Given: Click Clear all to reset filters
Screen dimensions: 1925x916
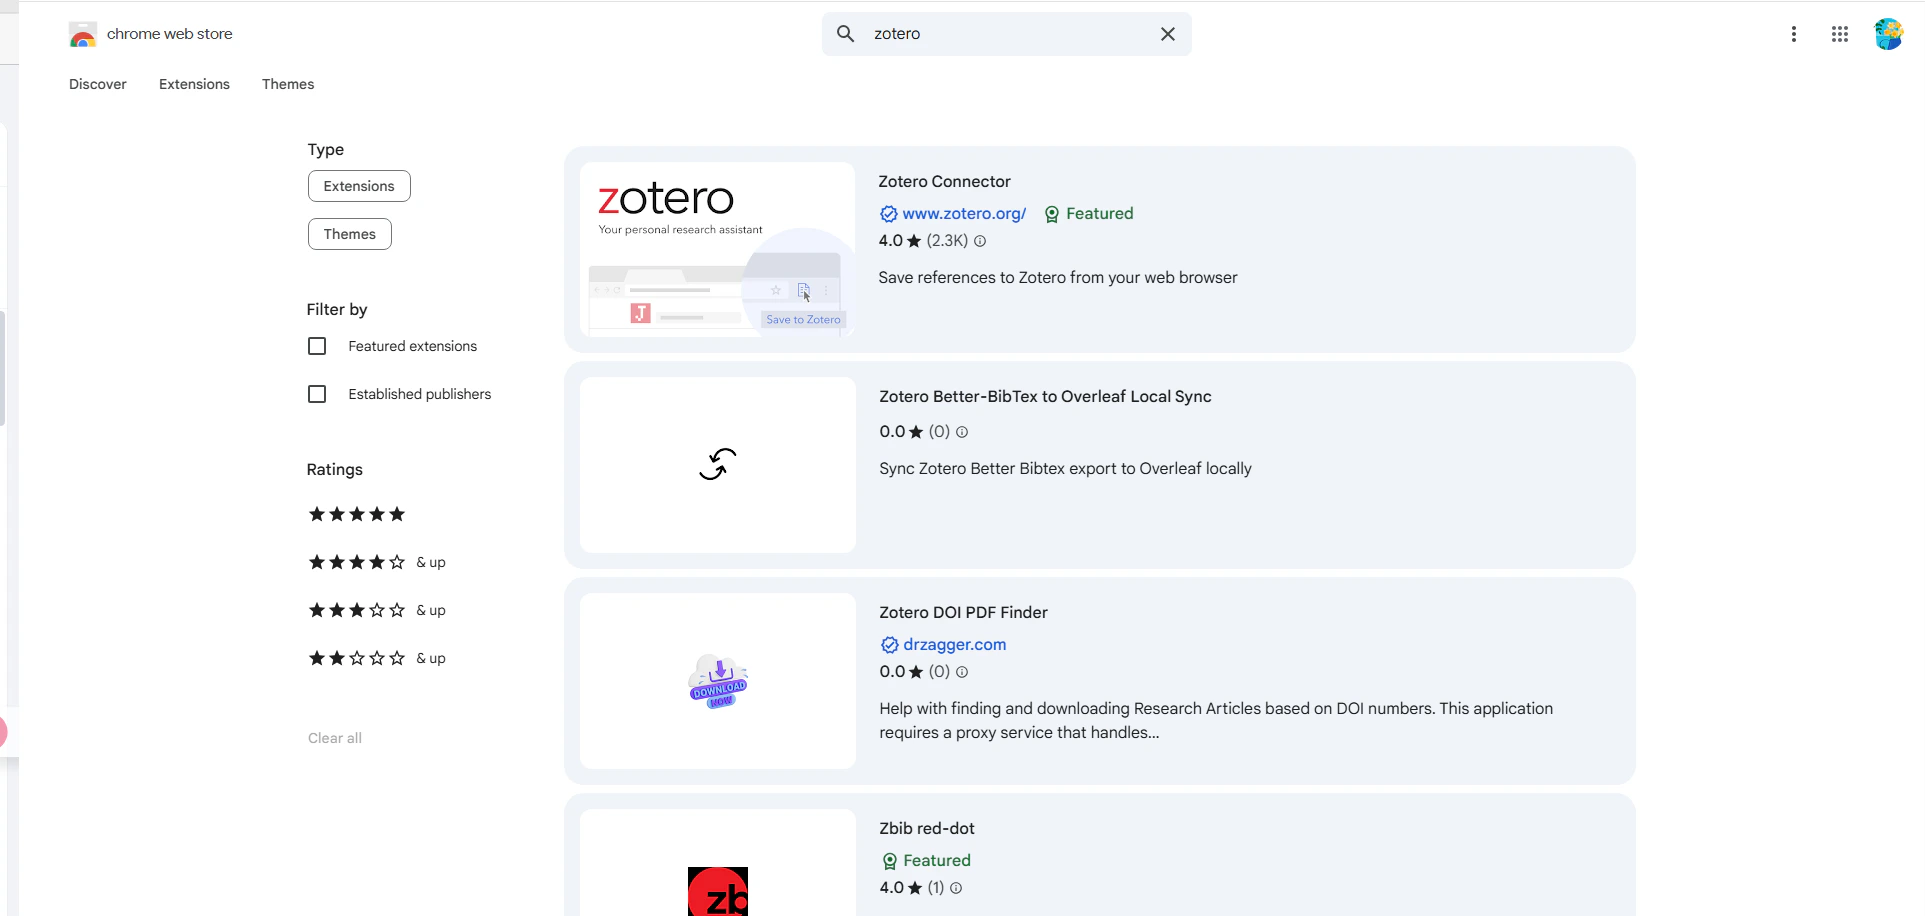Looking at the screenshot, I should point(334,738).
